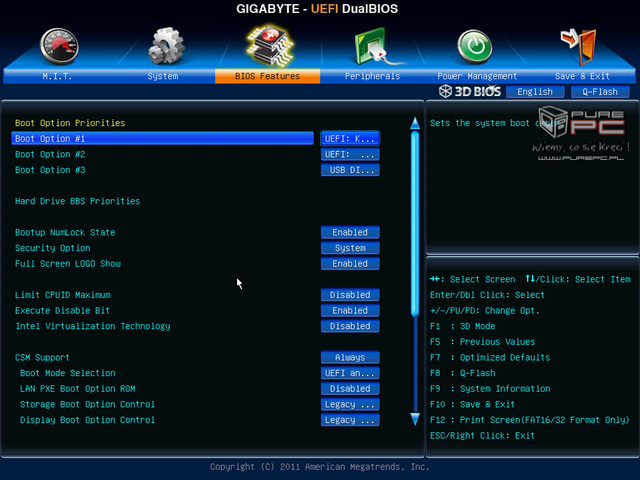The image size is (640, 480).
Task: Toggle Full Screen LOGO Show Enabled value
Action: pos(350,264)
